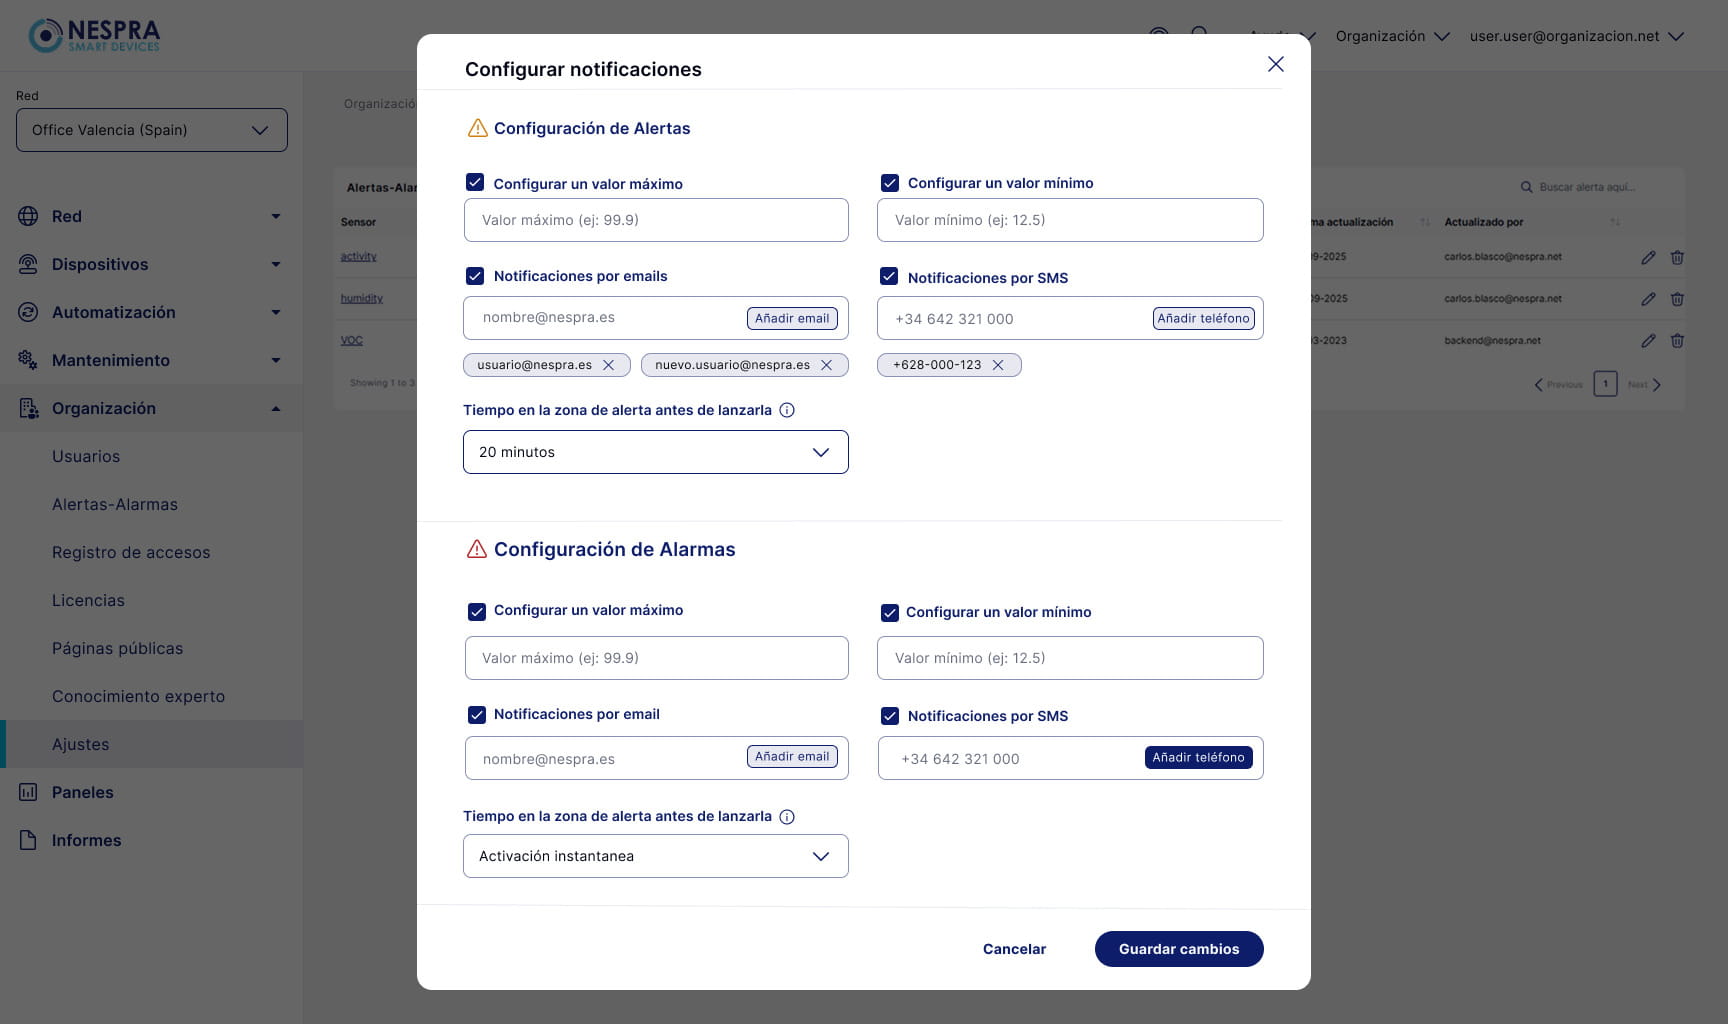
Task: Uncheck alert 'Configurar un valor máximo' checkbox
Action: click(475, 183)
